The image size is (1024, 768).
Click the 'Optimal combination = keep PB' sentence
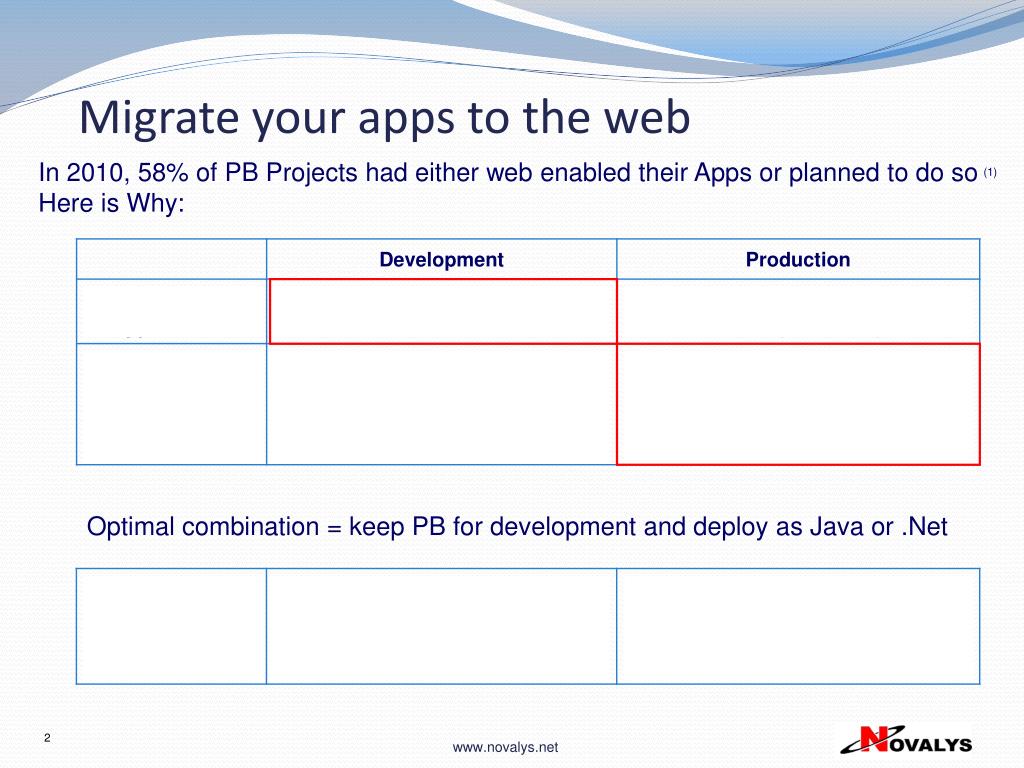517,526
